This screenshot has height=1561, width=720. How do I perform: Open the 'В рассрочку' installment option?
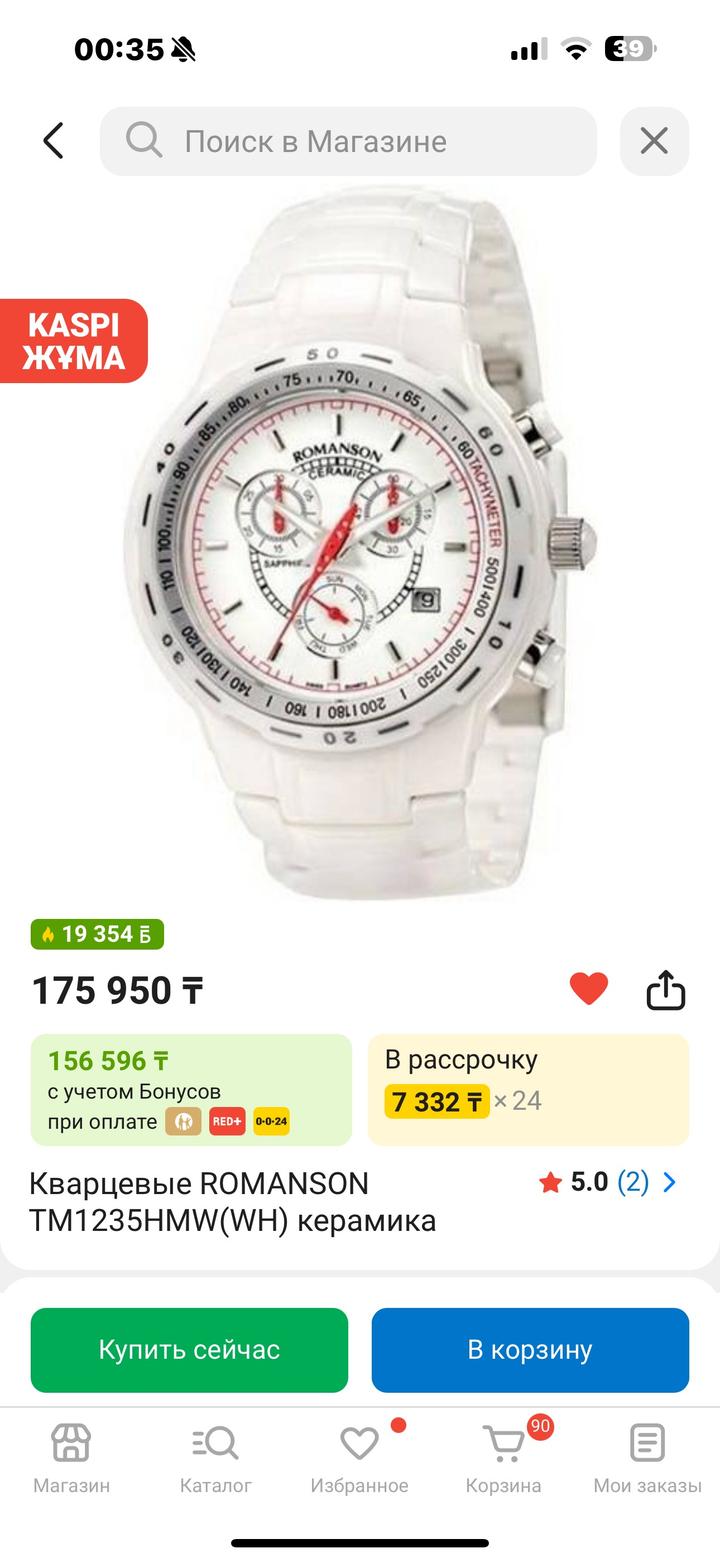click(528, 1089)
